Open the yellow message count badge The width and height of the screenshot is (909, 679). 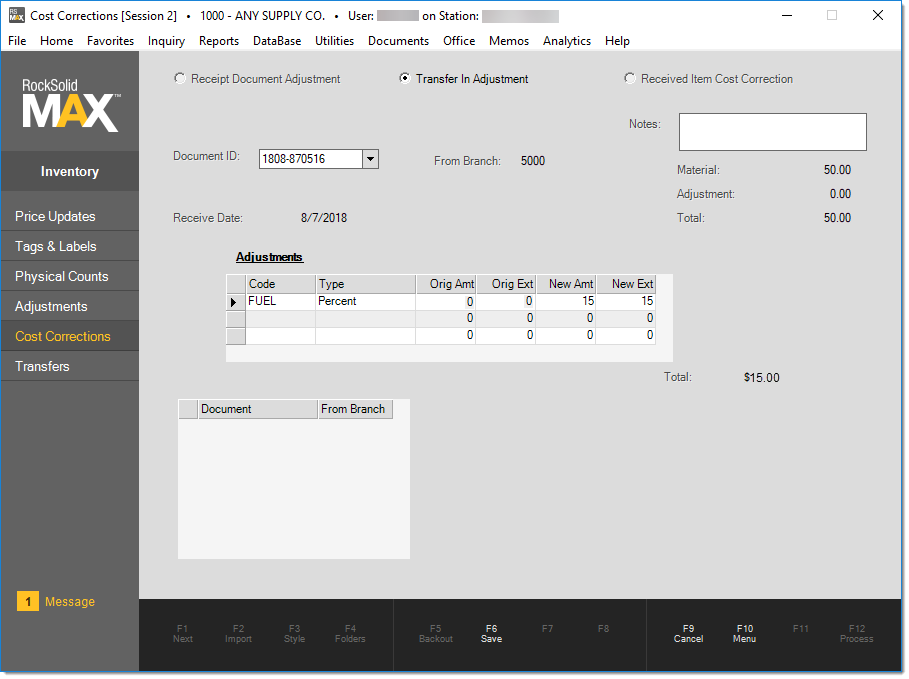[x=28, y=601]
